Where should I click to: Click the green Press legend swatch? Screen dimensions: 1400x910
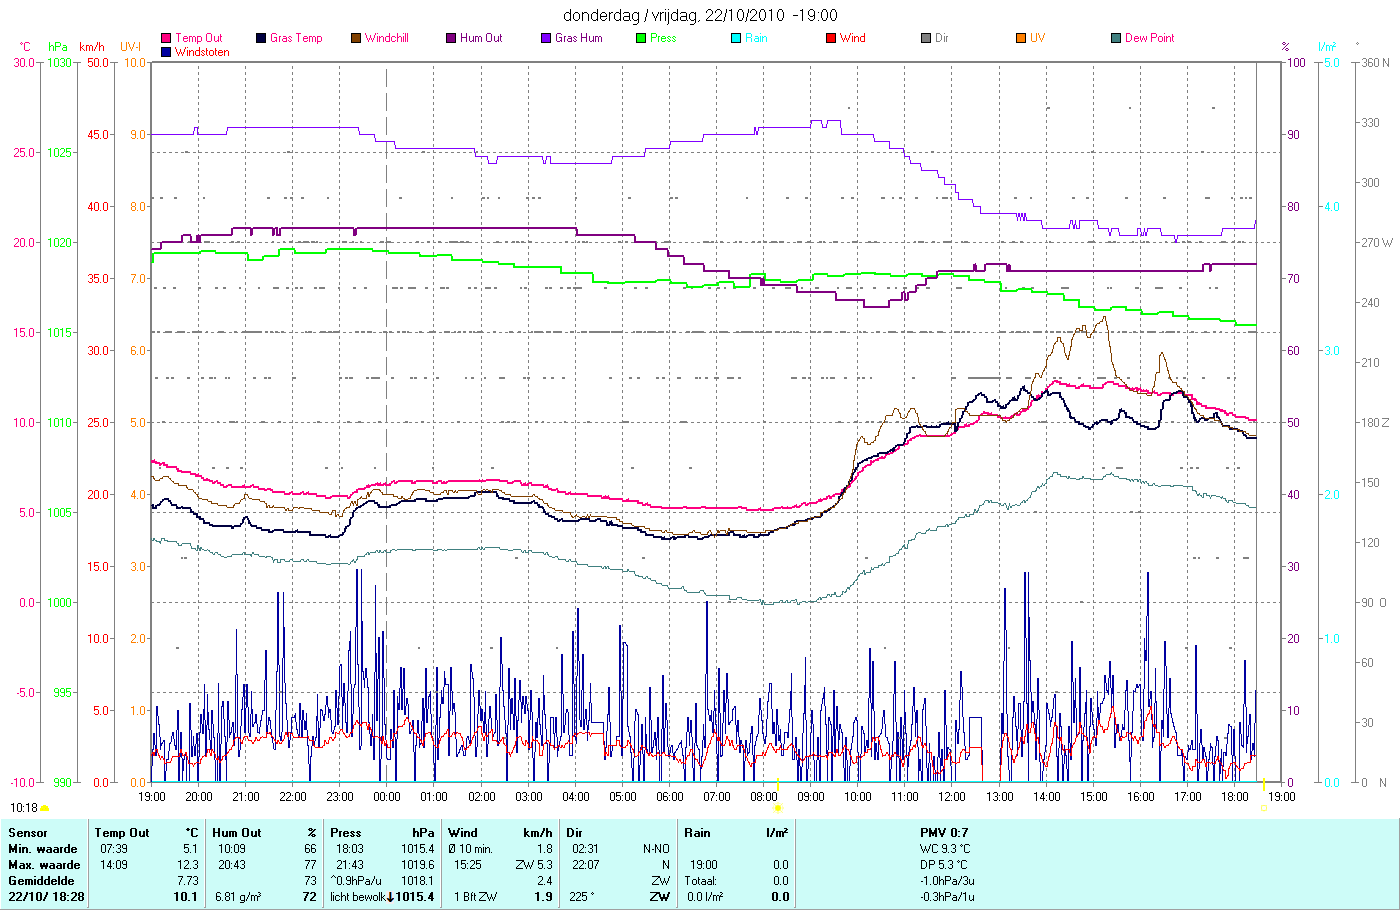click(641, 38)
